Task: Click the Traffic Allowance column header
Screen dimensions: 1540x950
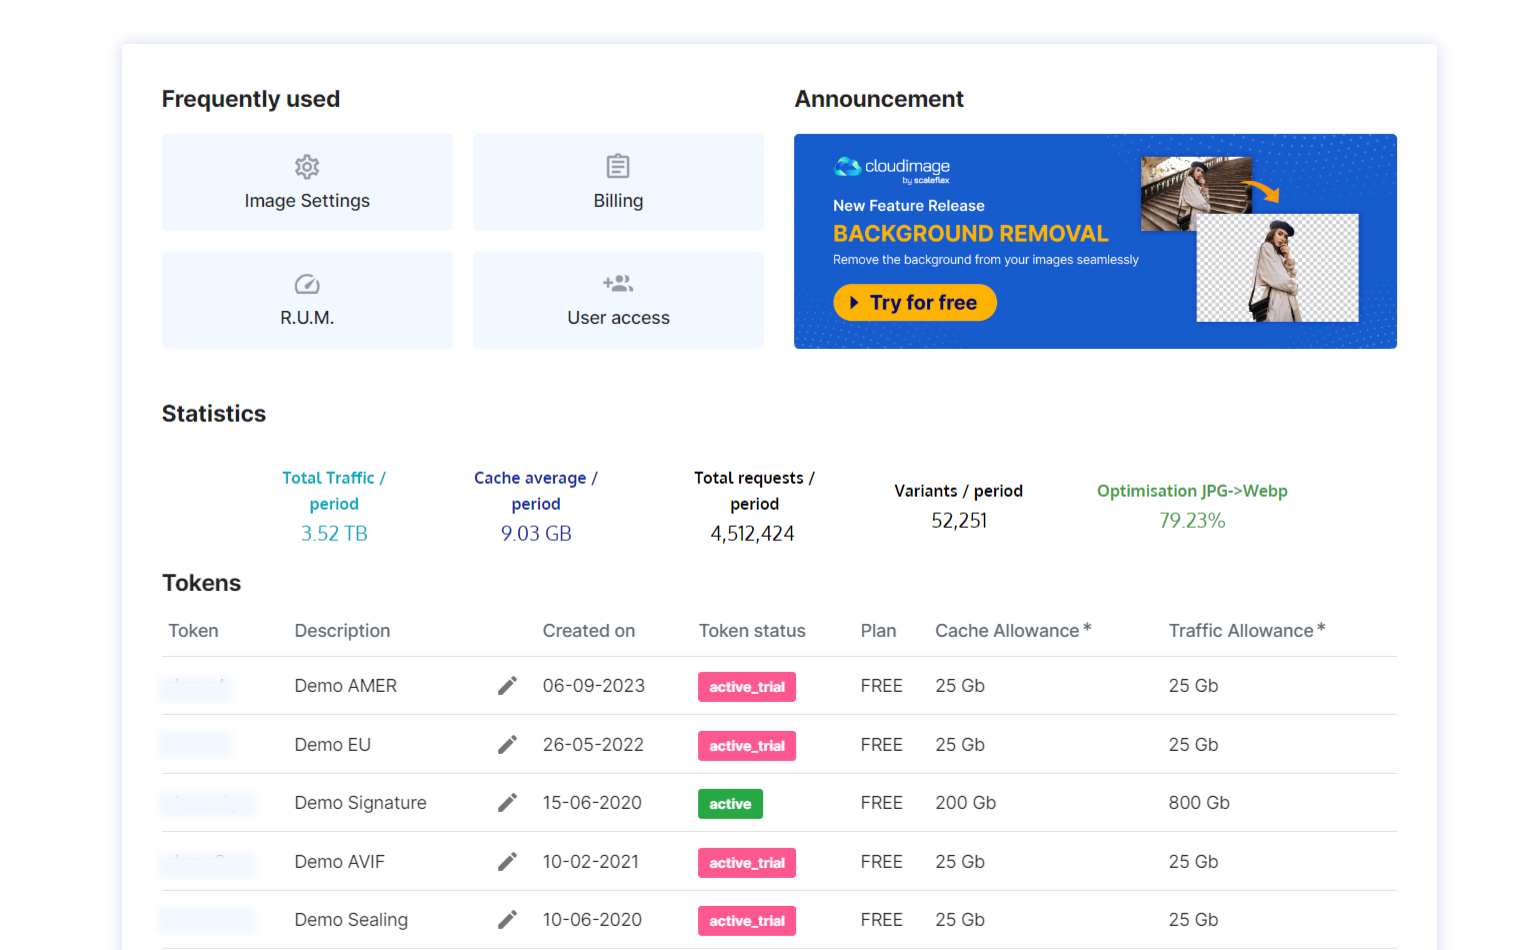Action: pos(1247,631)
